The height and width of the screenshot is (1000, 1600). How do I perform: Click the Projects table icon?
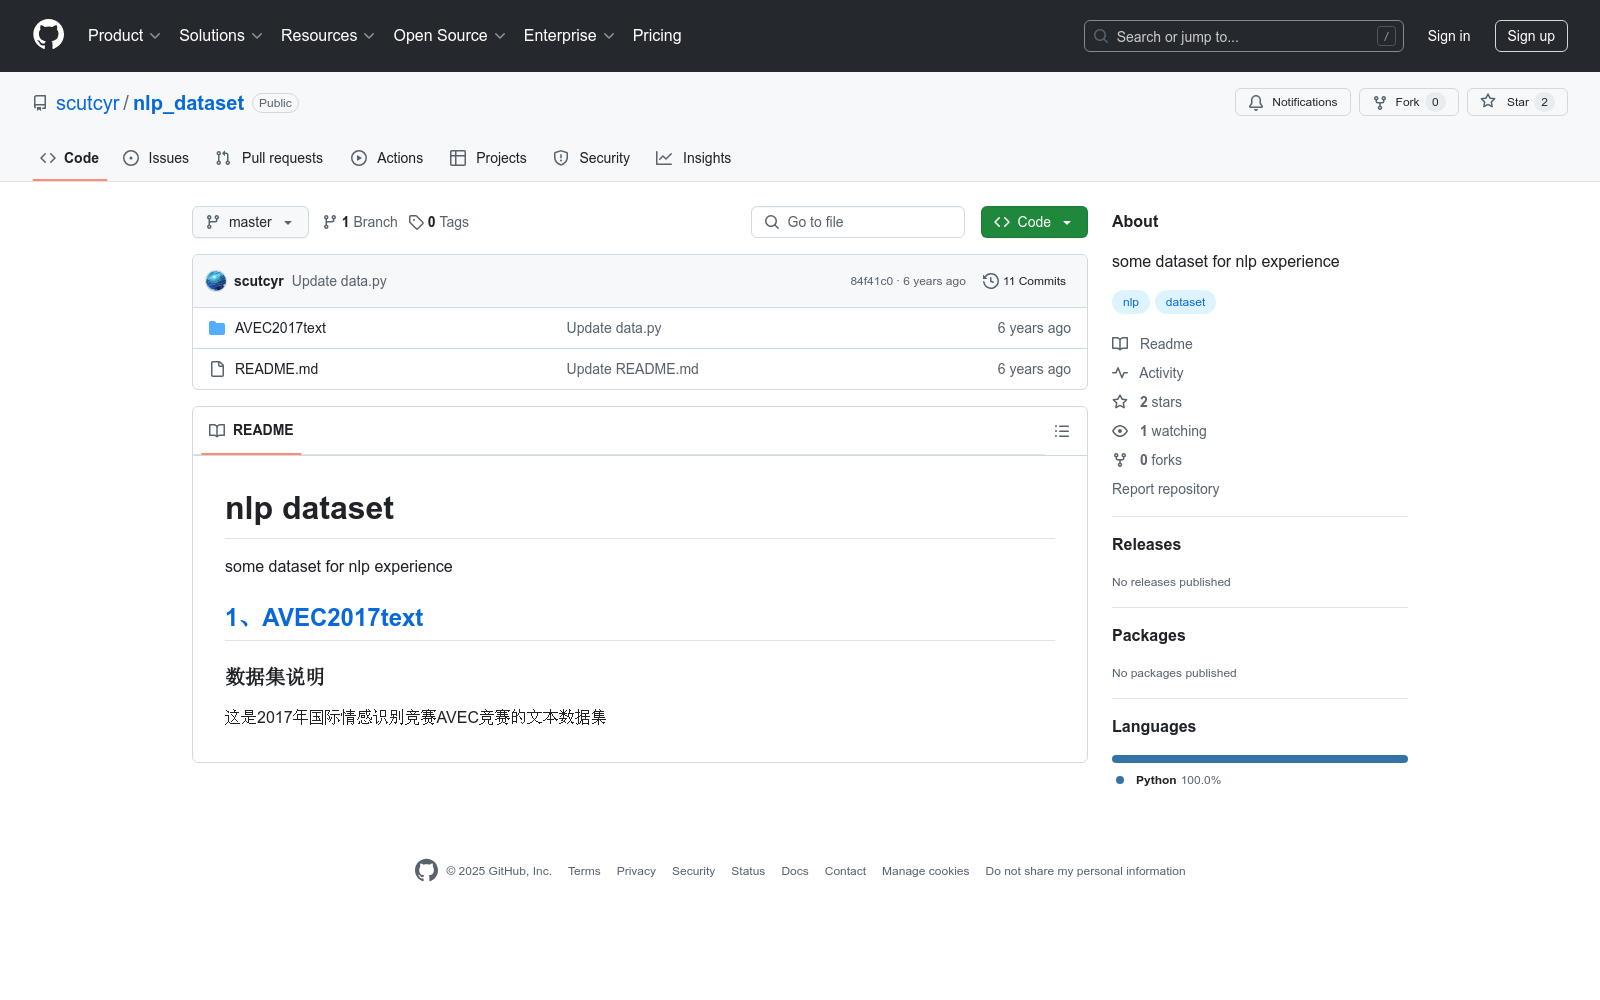pos(458,158)
